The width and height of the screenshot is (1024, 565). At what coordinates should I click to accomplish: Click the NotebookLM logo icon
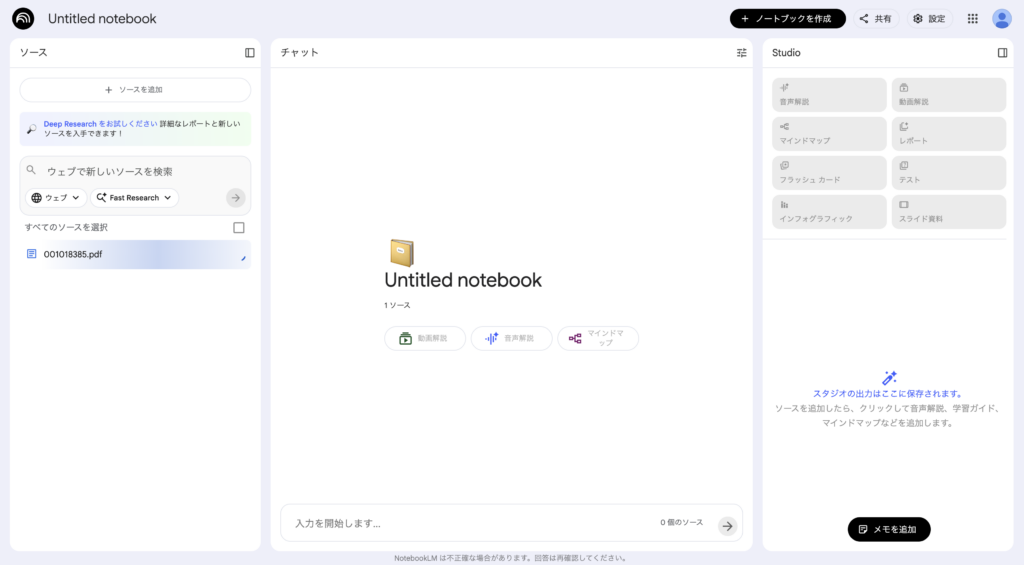[23, 19]
